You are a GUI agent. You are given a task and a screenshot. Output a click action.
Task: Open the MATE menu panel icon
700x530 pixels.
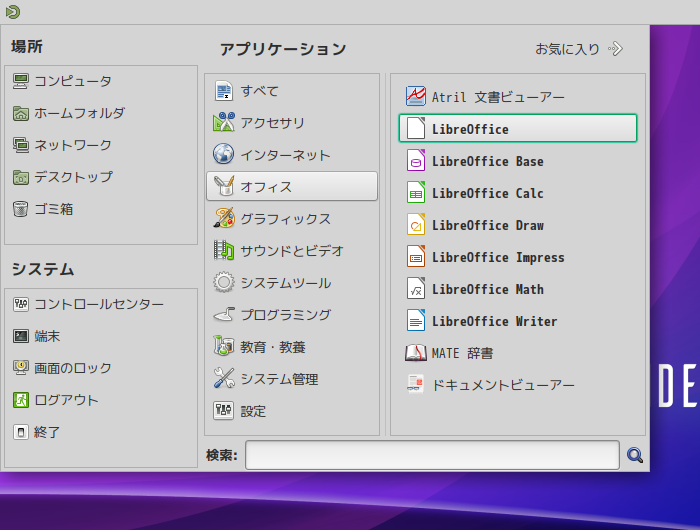pyautogui.click(x=12, y=12)
